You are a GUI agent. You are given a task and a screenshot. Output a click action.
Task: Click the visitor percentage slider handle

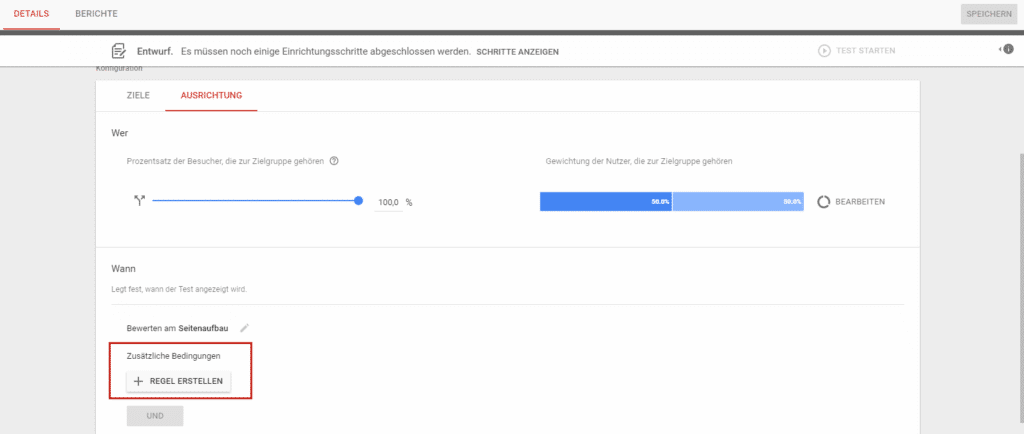pos(358,201)
